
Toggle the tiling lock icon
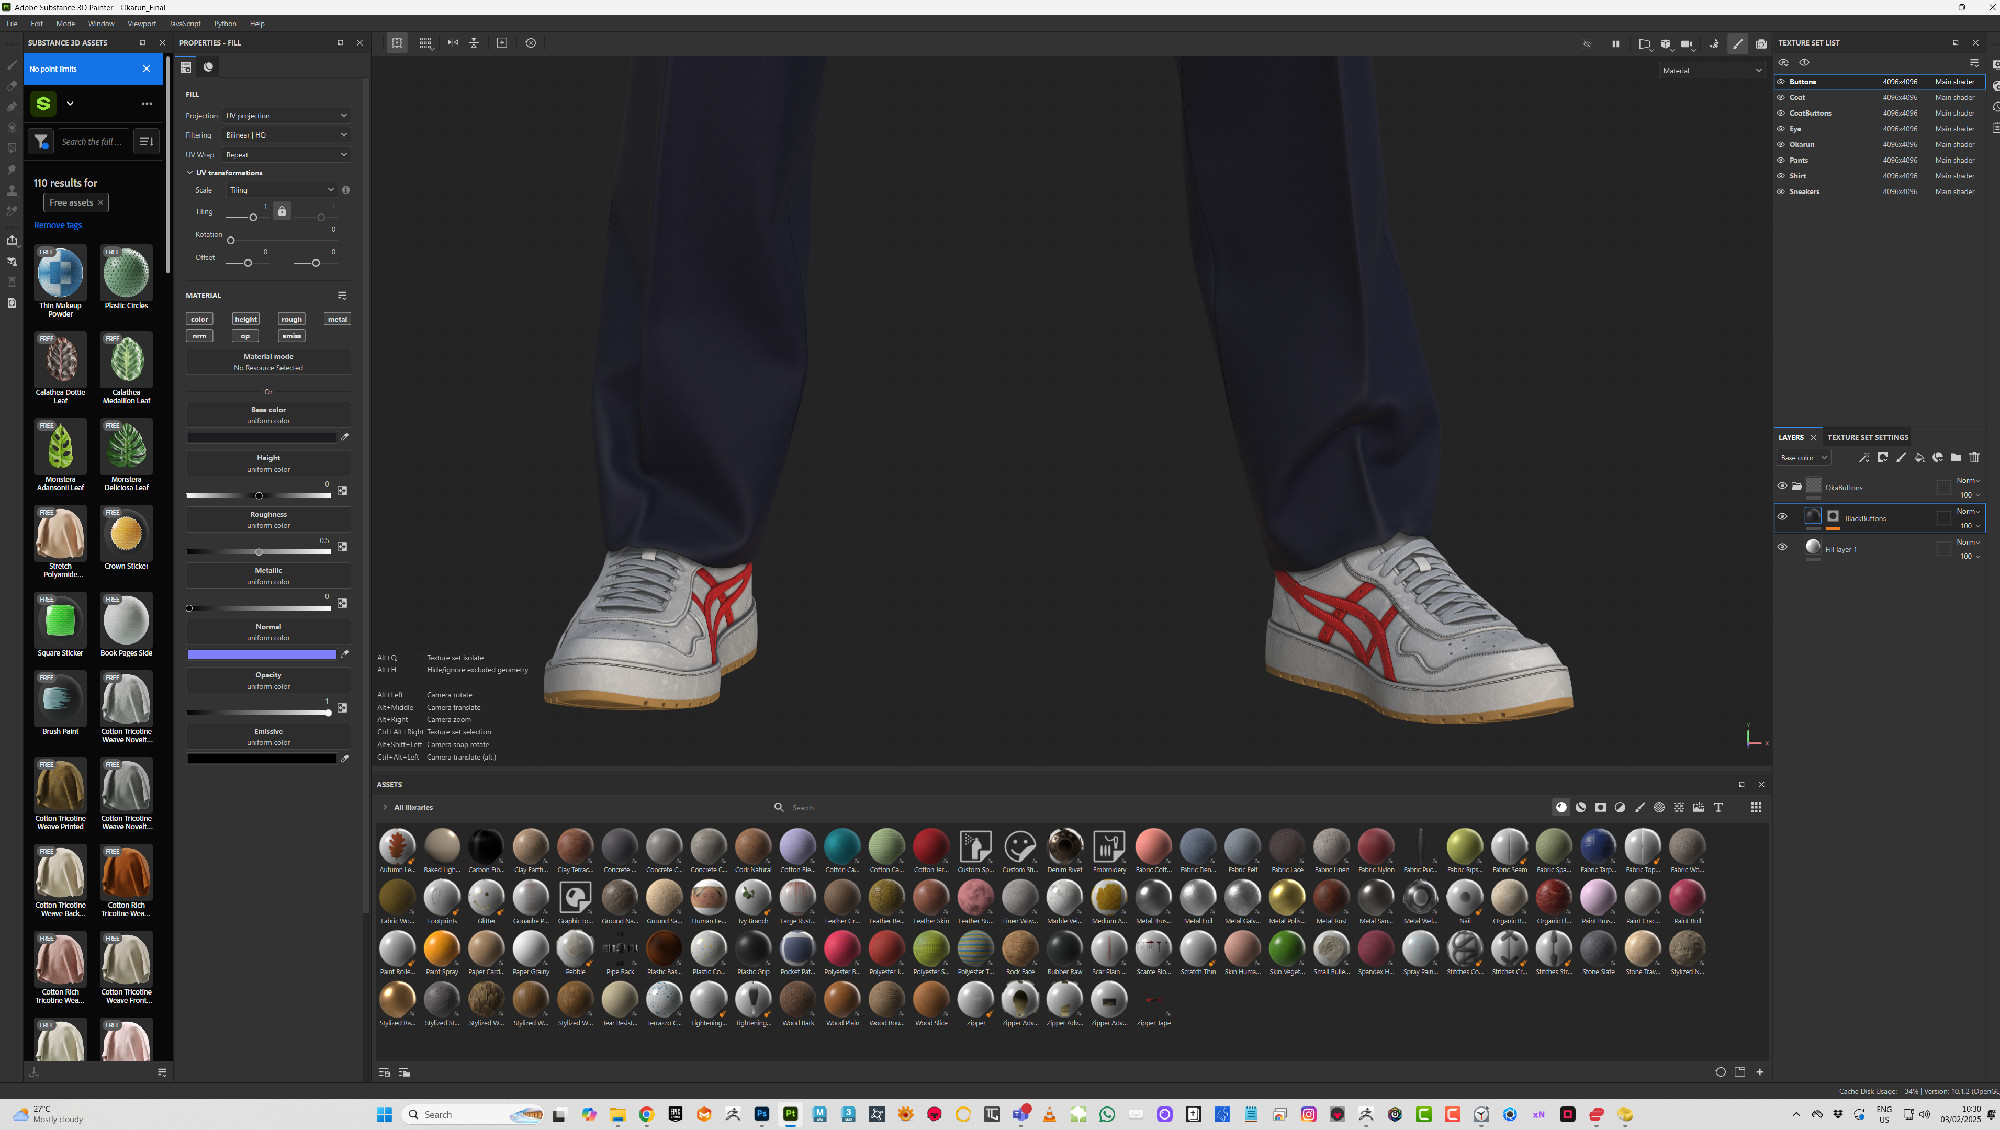coord(282,211)
